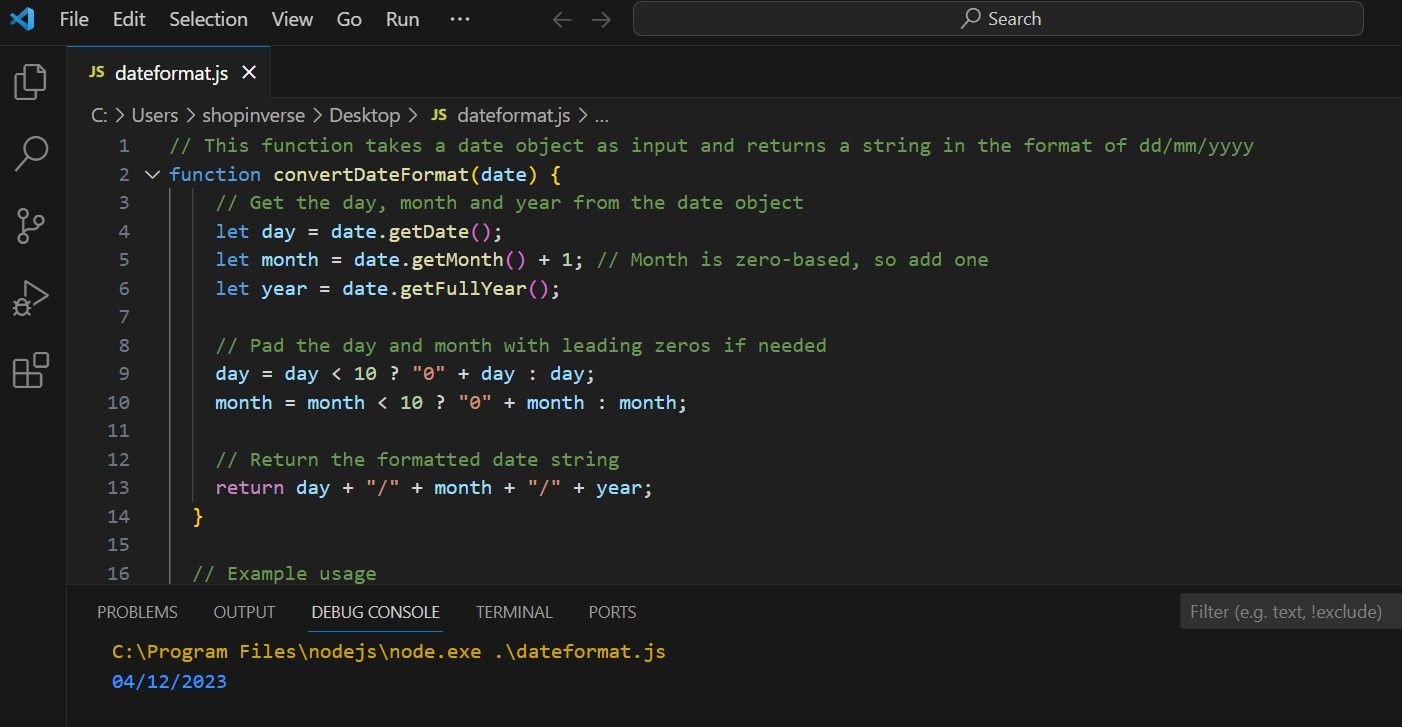Open the File menu
Screen dimensions: 1402x727
click(x=74, y=19)
